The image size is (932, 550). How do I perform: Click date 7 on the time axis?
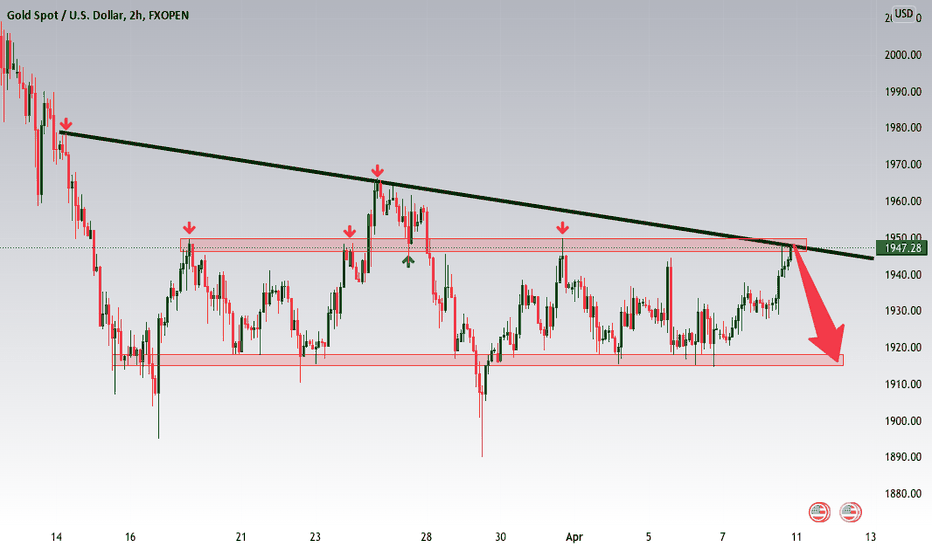click(723, 538)
